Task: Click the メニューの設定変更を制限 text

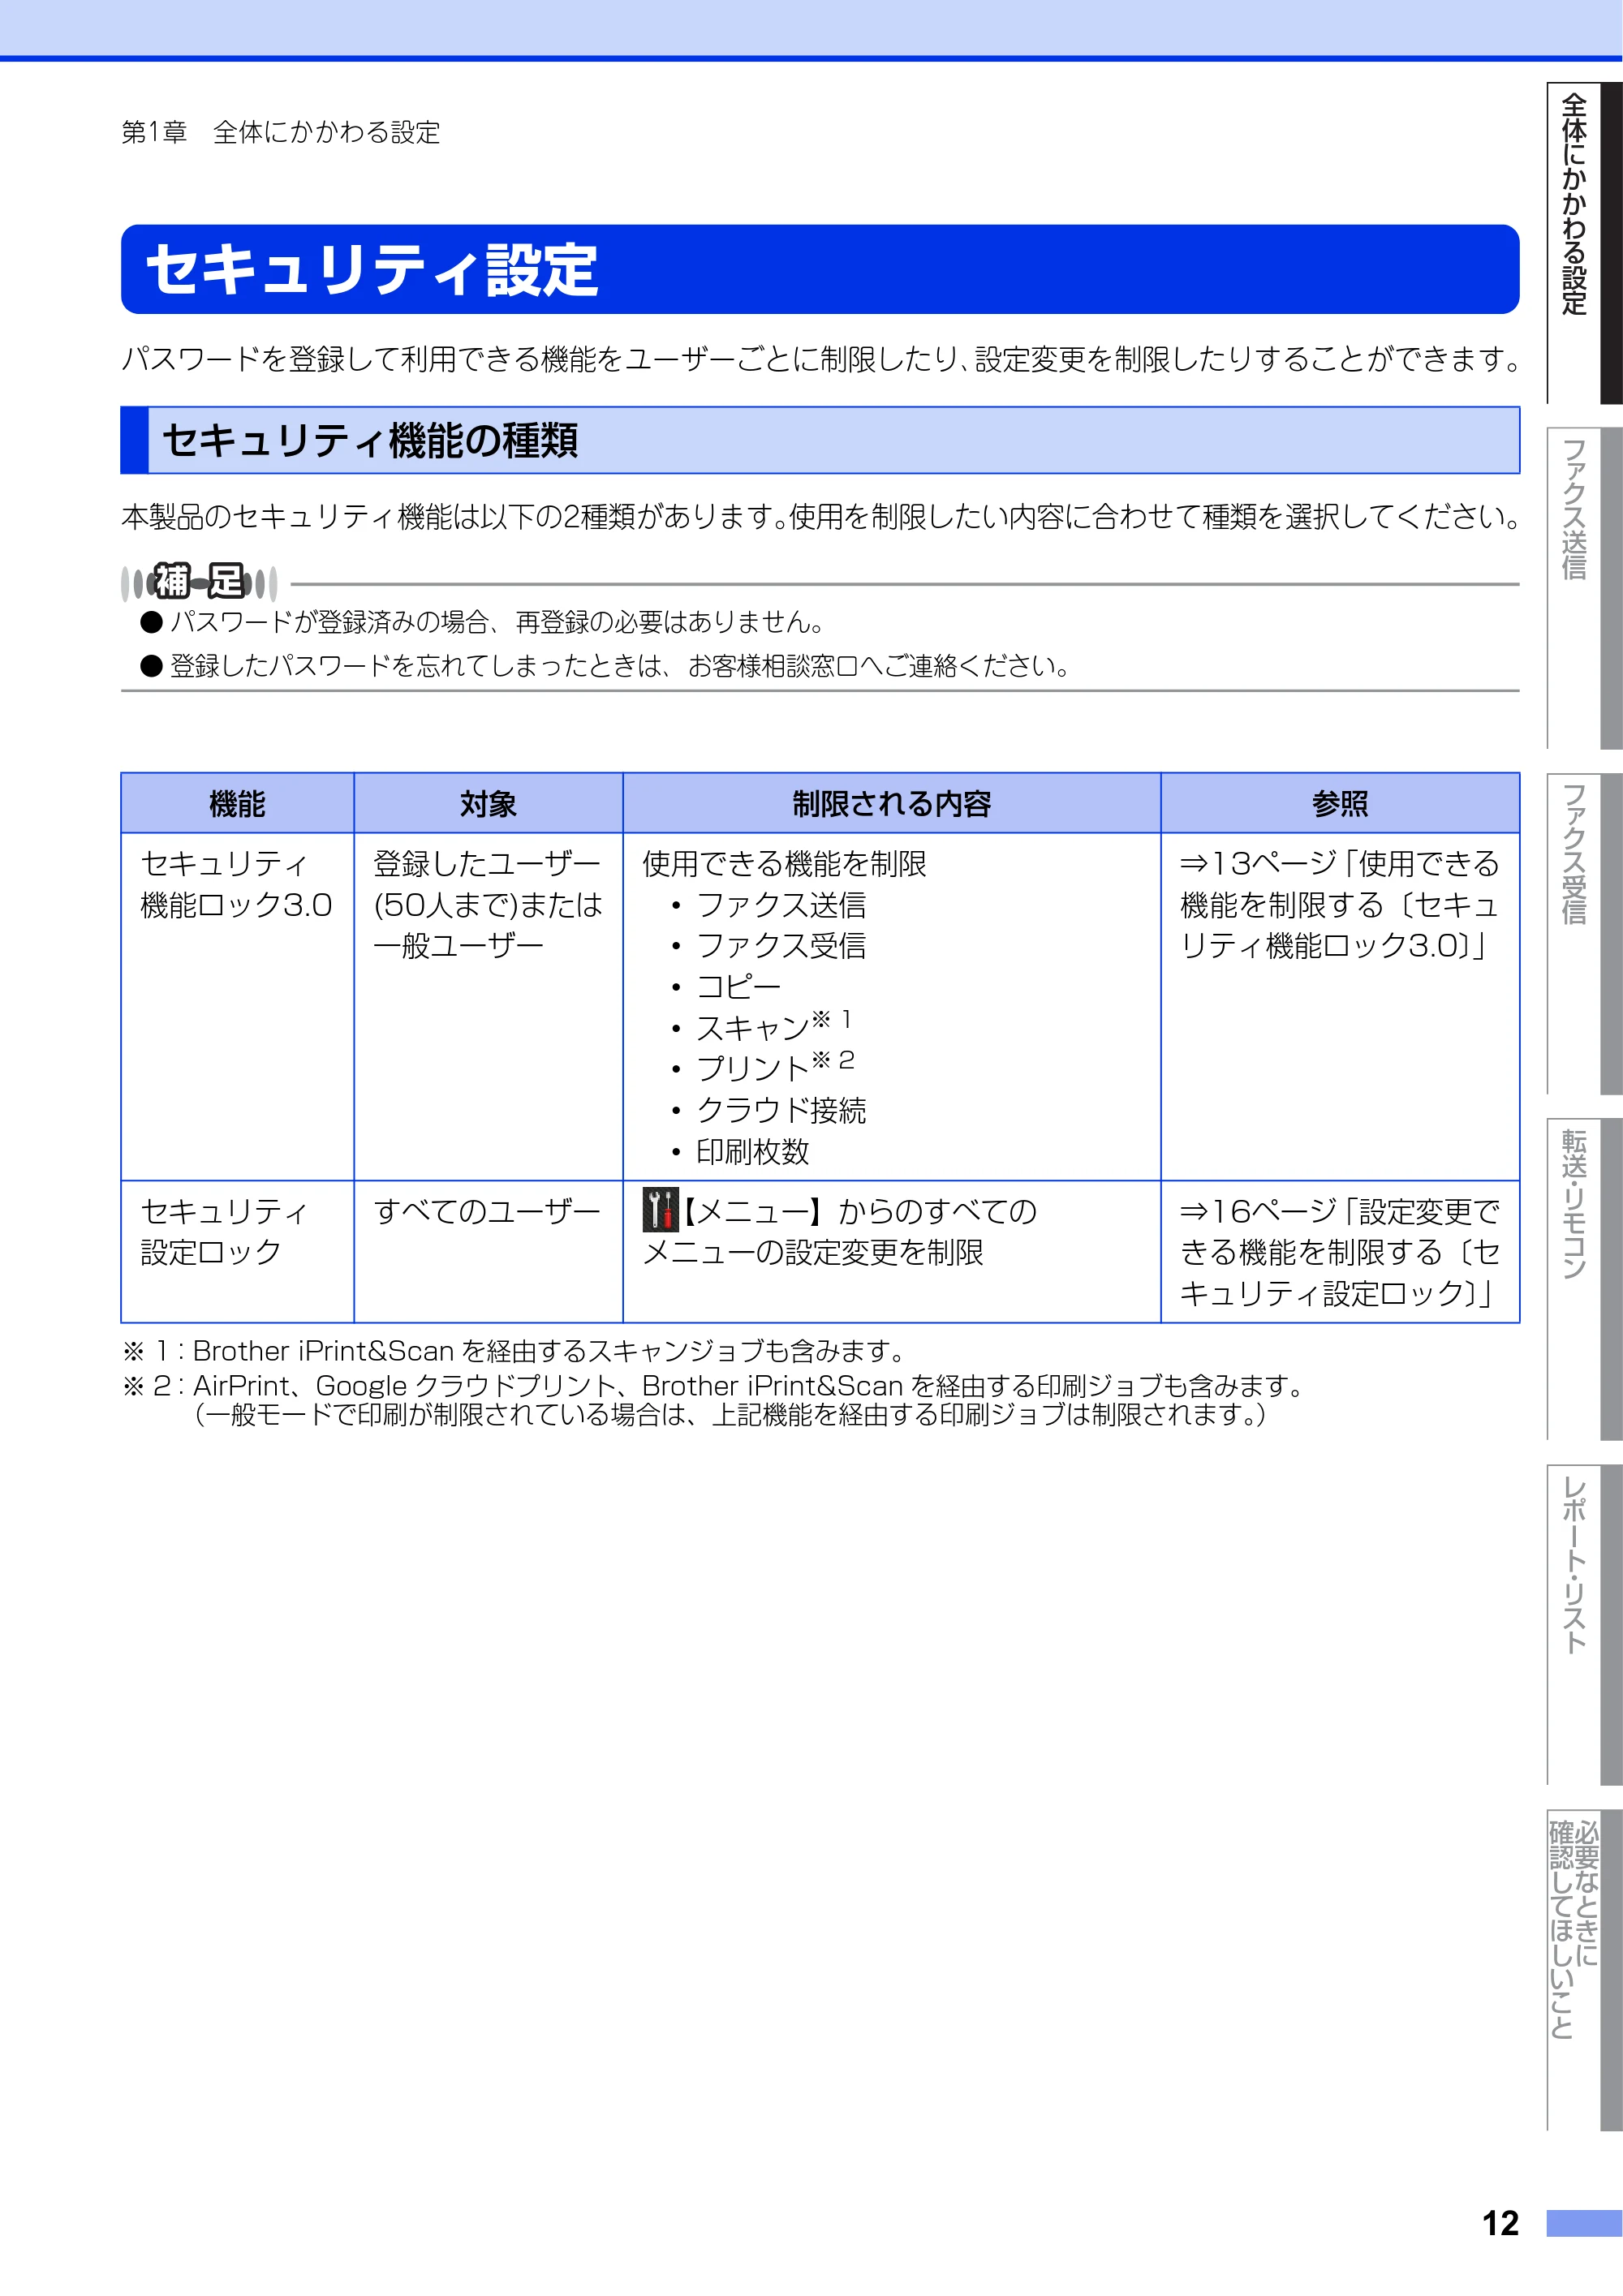Action: click(813, 1252)
